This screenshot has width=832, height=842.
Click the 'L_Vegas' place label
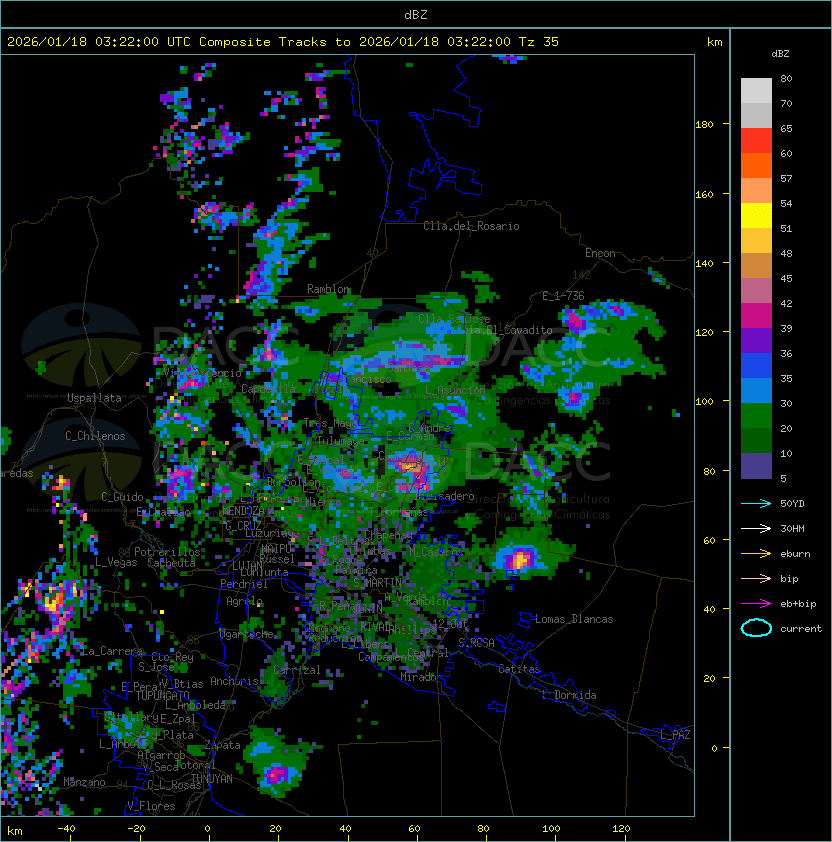(x=116, y=562)
